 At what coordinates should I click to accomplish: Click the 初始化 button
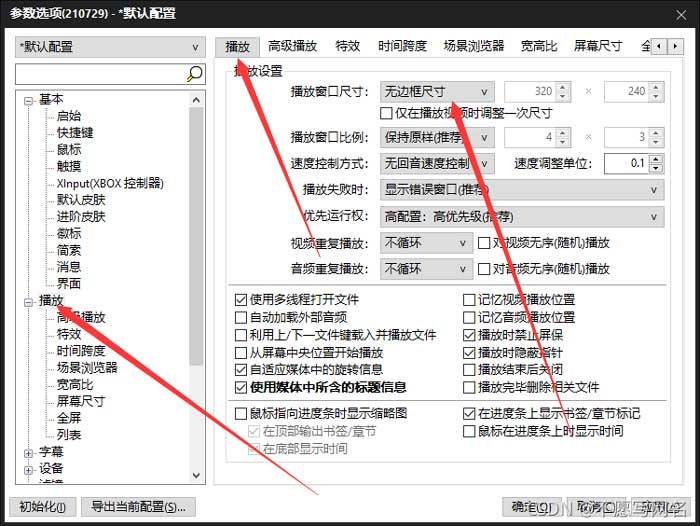(41, 506)
